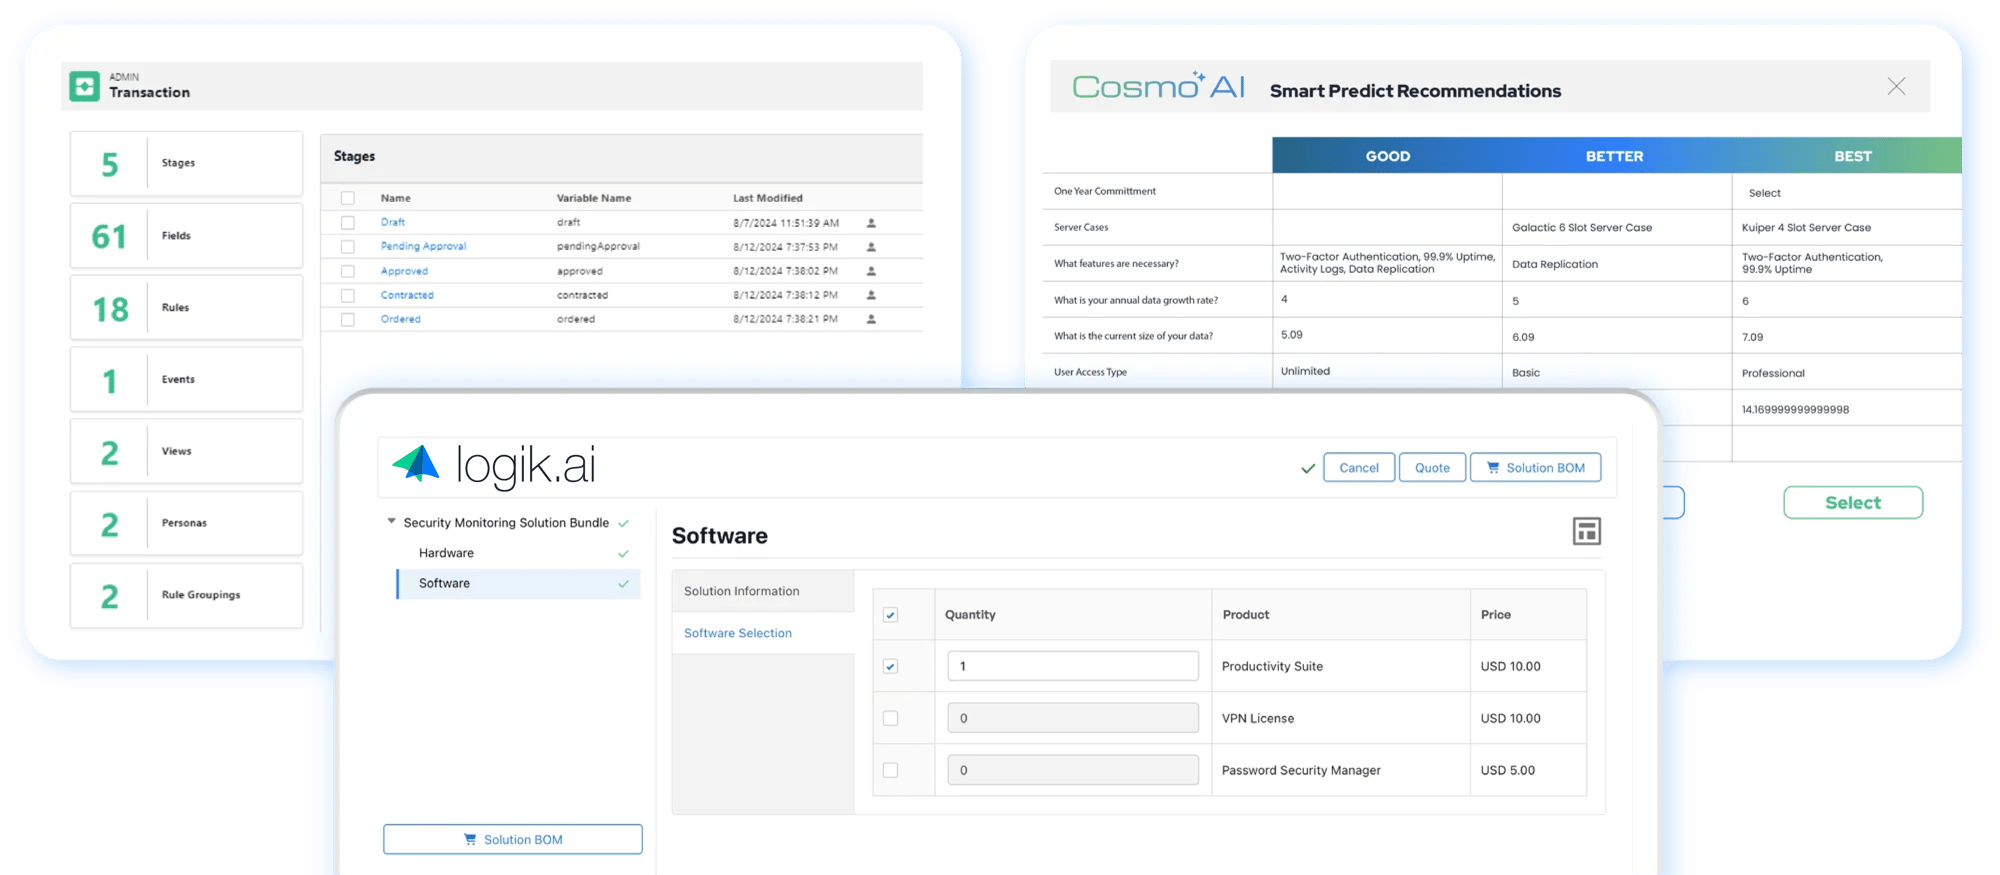Click the Productivity Suite quantity field
2000x875 pixels.
1073,667
